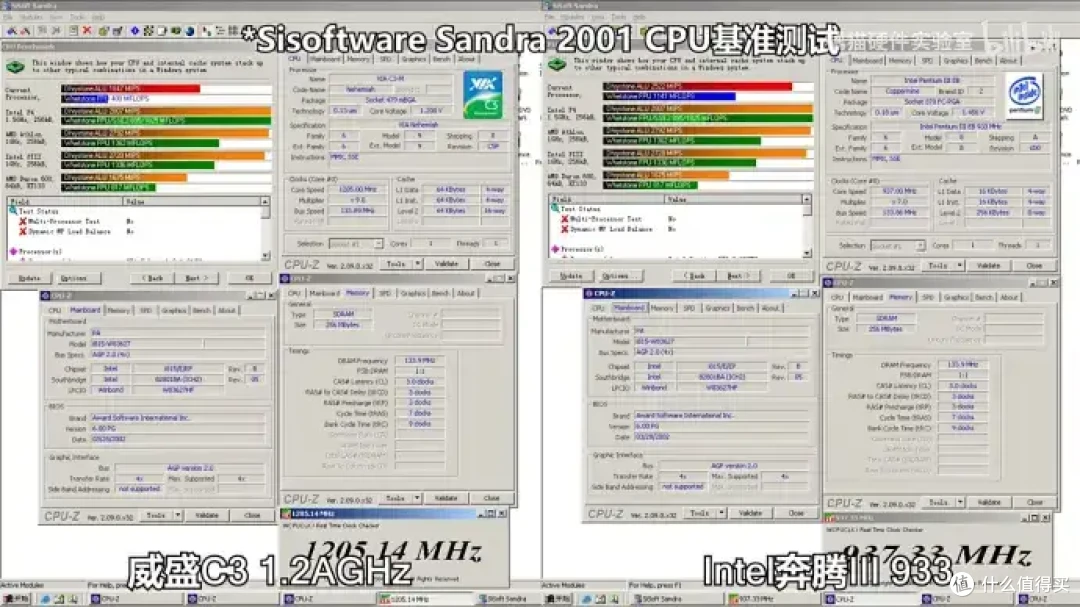Screen dimensions: 1080x607
Task: Click the Start button on the VIA-side taskbar
Action: (17, 599)
